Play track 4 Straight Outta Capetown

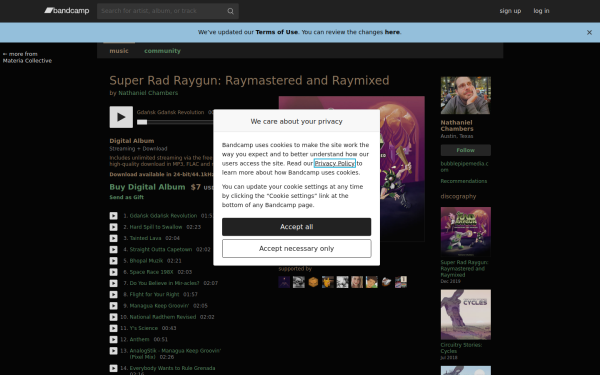[x=114, y=249]
